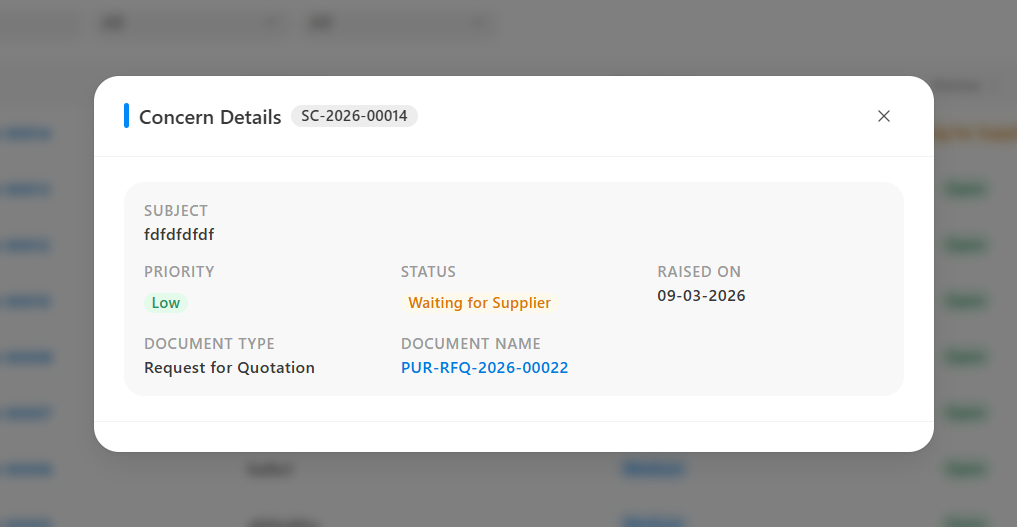Click the STATUS field label
1017x527 pixels.
coord(428,272)
